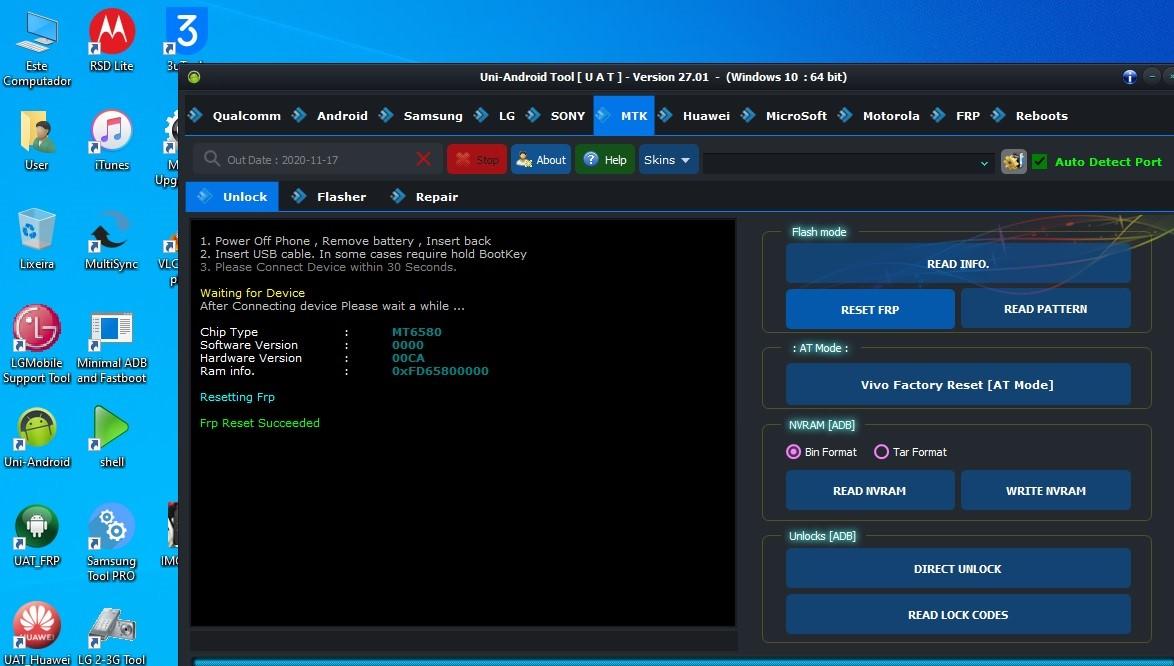Image resolution: width=1174 pixels, height=666 pixels.
Task: Click the RESET FRP button
Action: coord(870,309)
